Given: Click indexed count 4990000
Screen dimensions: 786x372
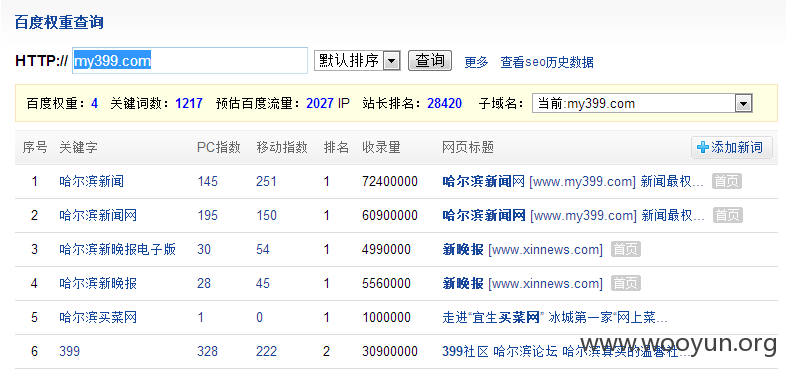Looking at the screenshot, I should click(386, 249).
